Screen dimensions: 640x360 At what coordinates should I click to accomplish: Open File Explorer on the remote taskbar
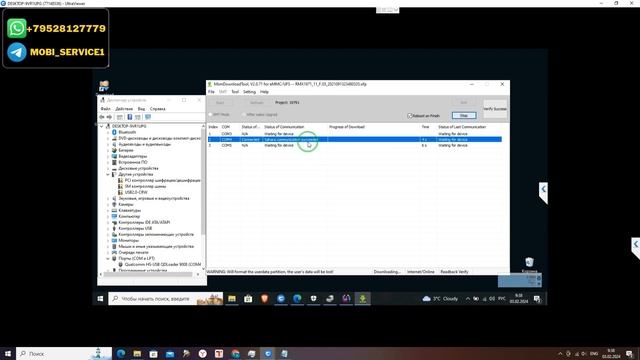(x=232, y=299)
